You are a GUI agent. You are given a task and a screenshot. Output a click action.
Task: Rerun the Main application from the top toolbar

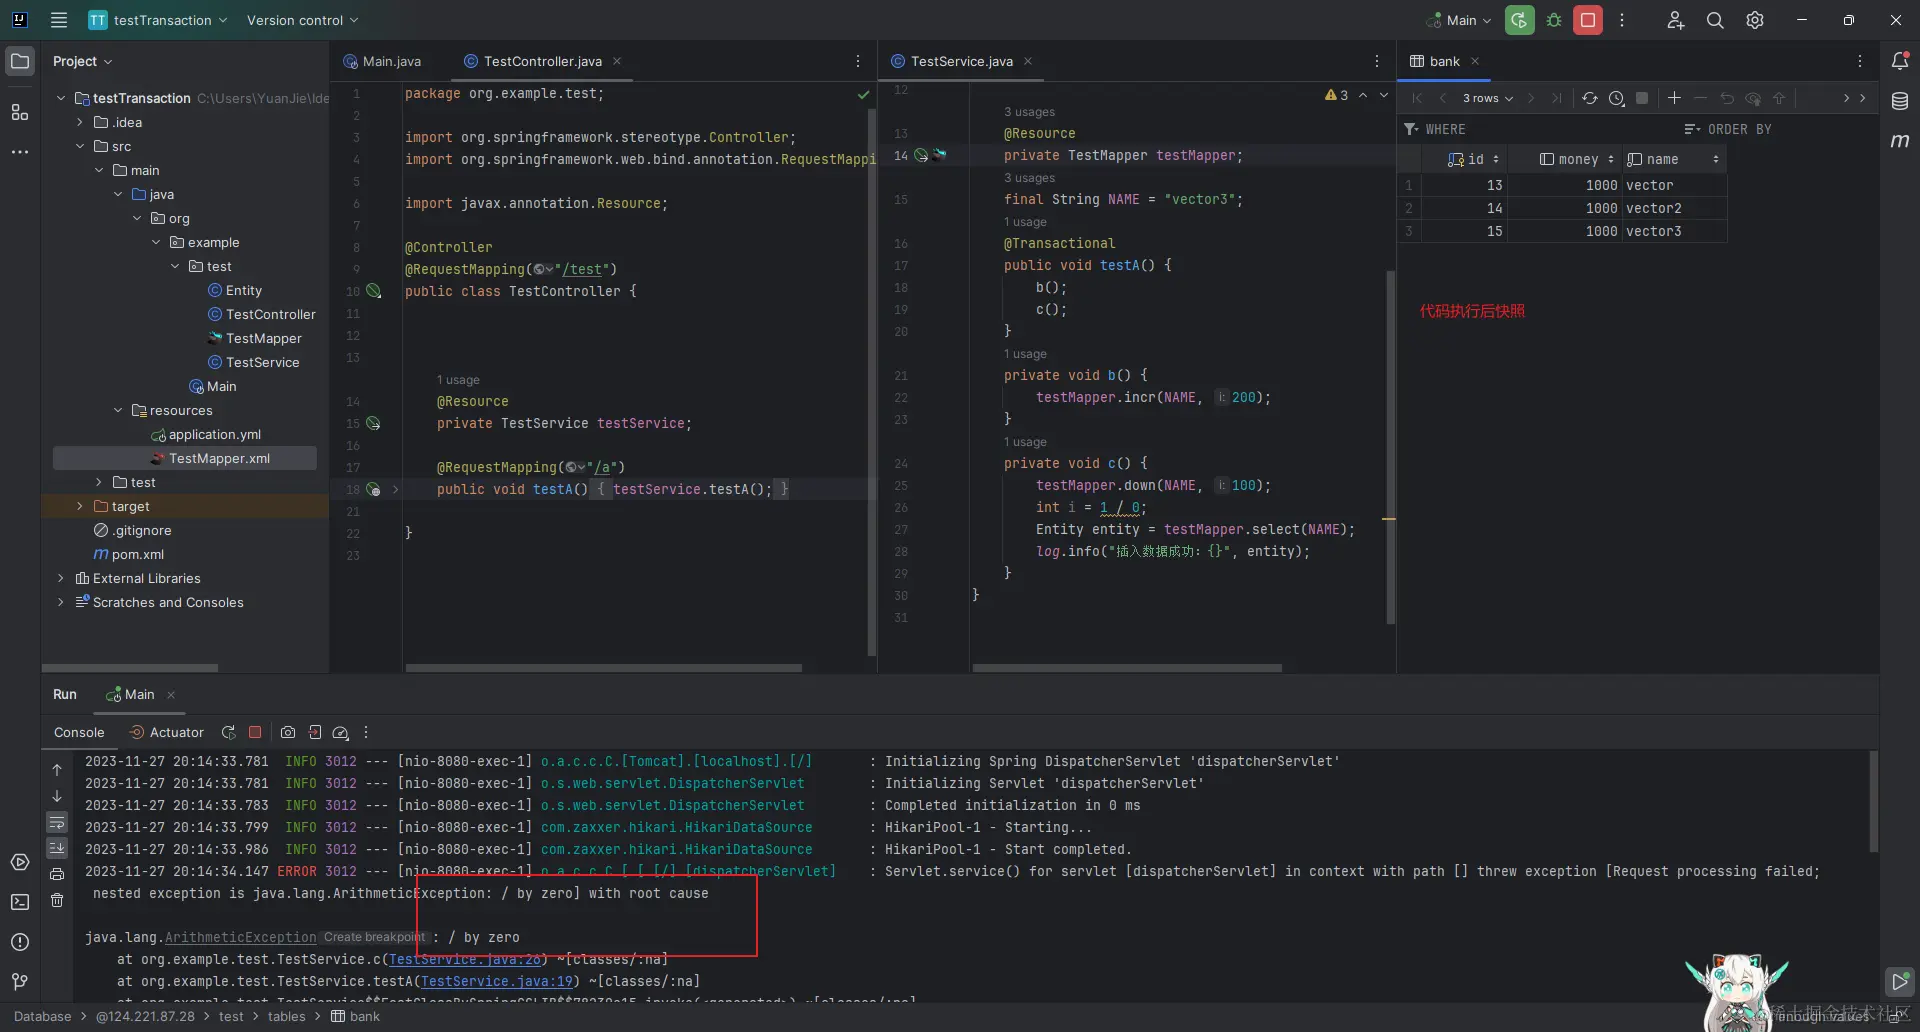(x=1519, y=20)
